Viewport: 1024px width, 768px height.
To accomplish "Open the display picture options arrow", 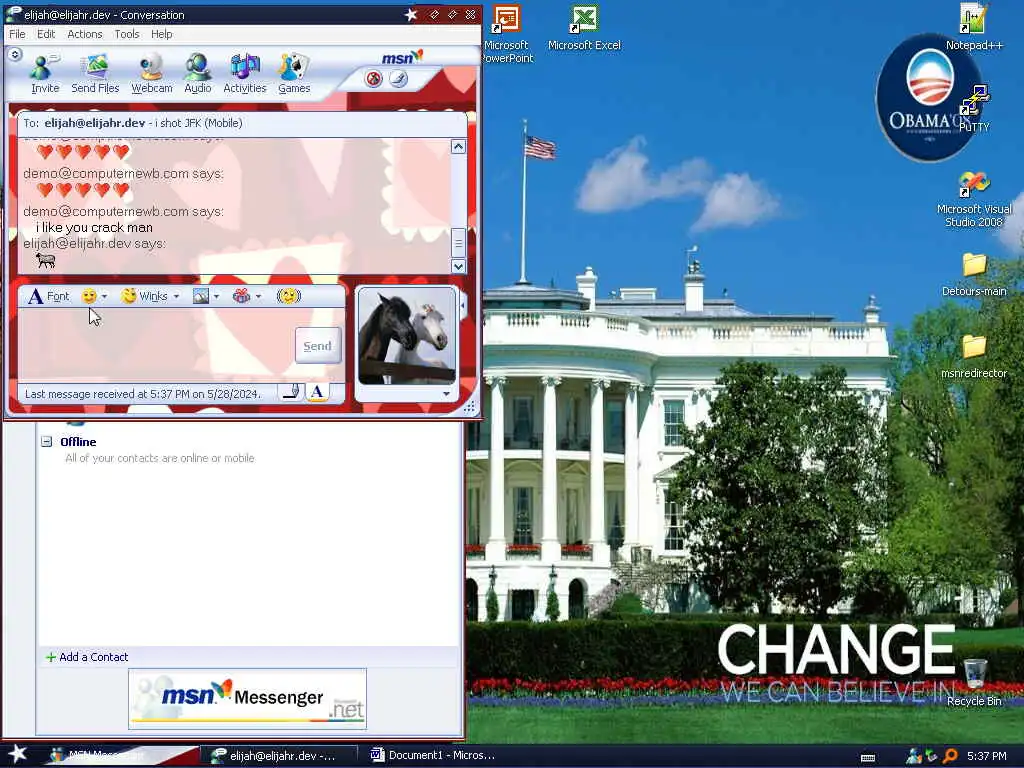I will 446,394.
